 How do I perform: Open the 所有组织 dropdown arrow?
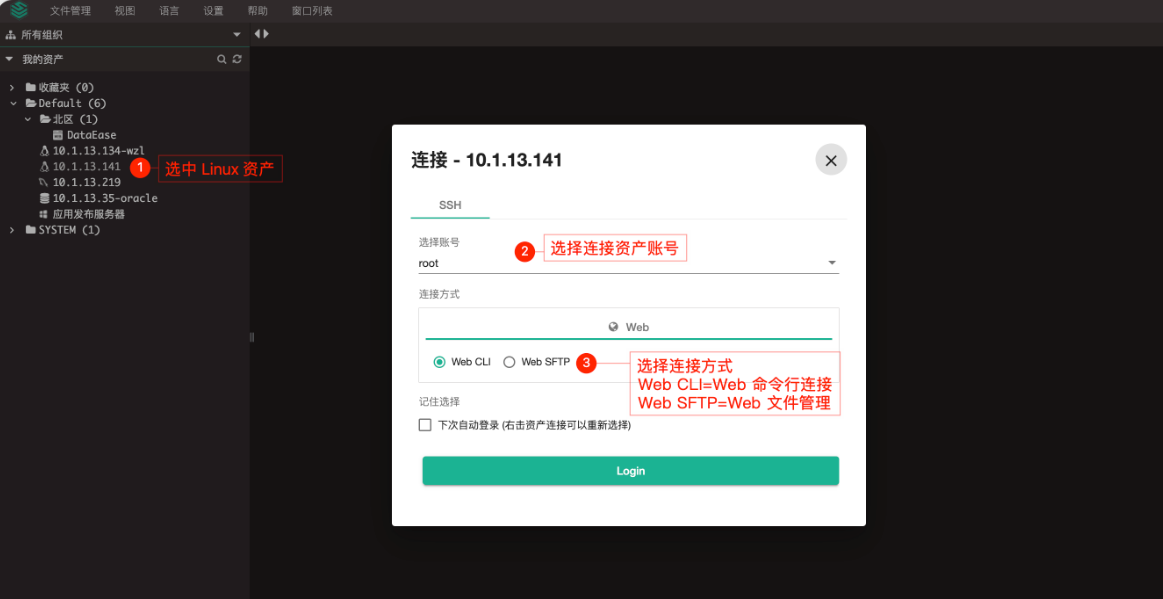click(x=237, y=35)
